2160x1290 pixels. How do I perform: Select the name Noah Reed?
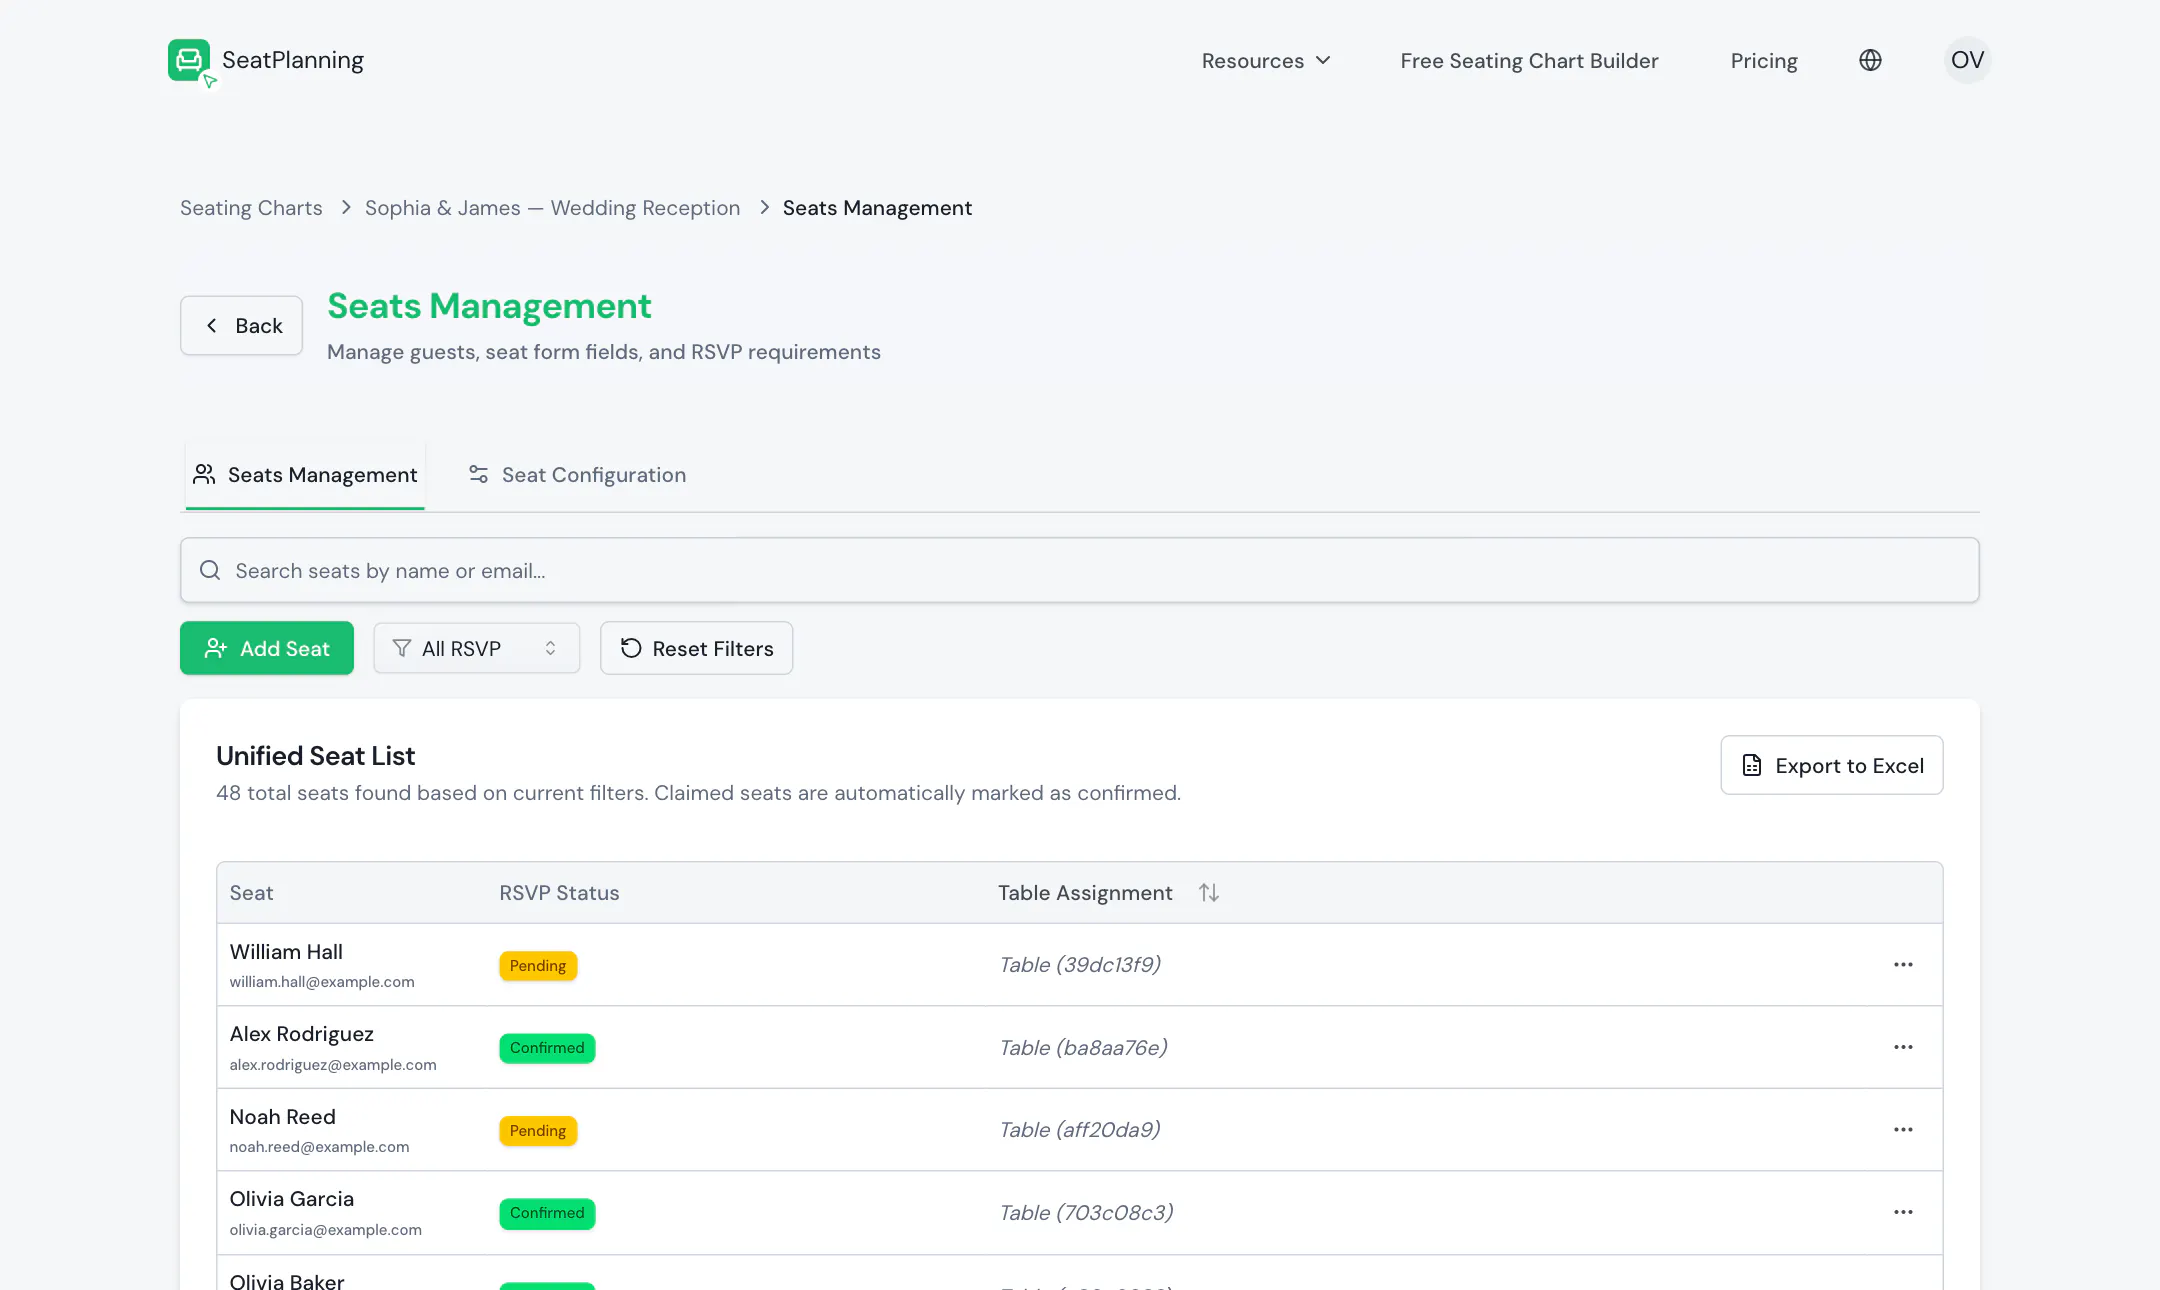coord(283,1117)
